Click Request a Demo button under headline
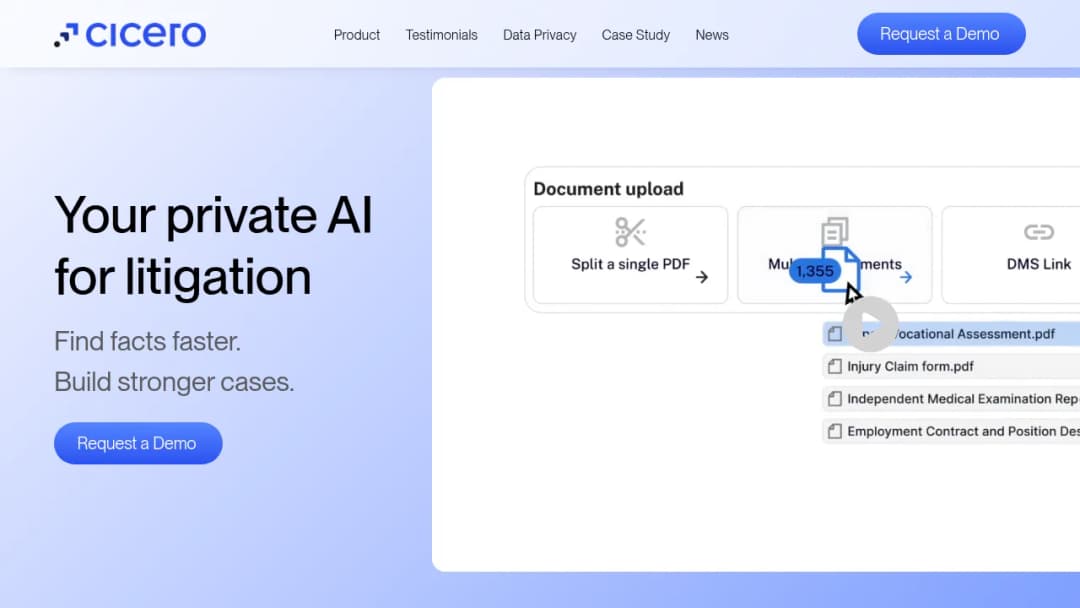Screen dimensions: 1080x608 pos(138,443)
